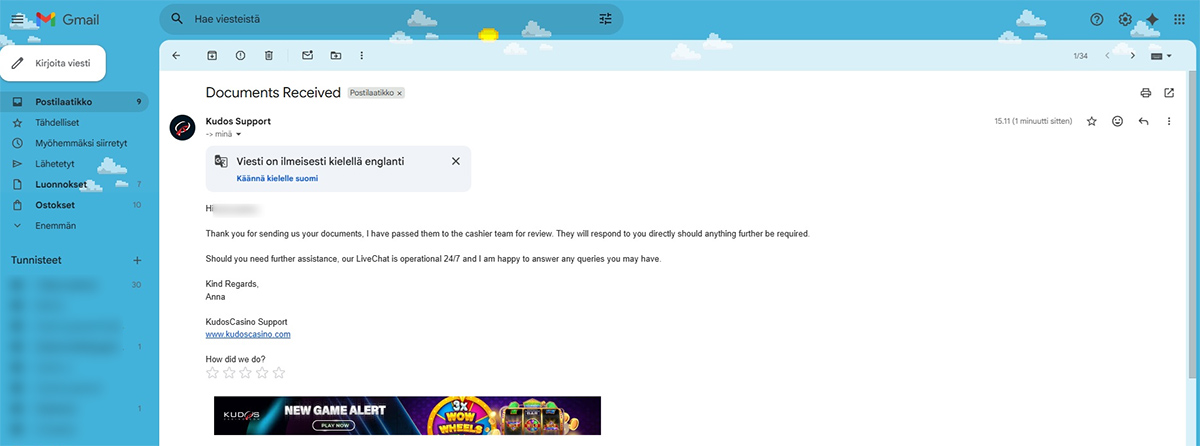Add an emoji reaction to the message
The width and height of the screenshot is (1200, 446).
pyautogui.click(x=1117, y=121)
